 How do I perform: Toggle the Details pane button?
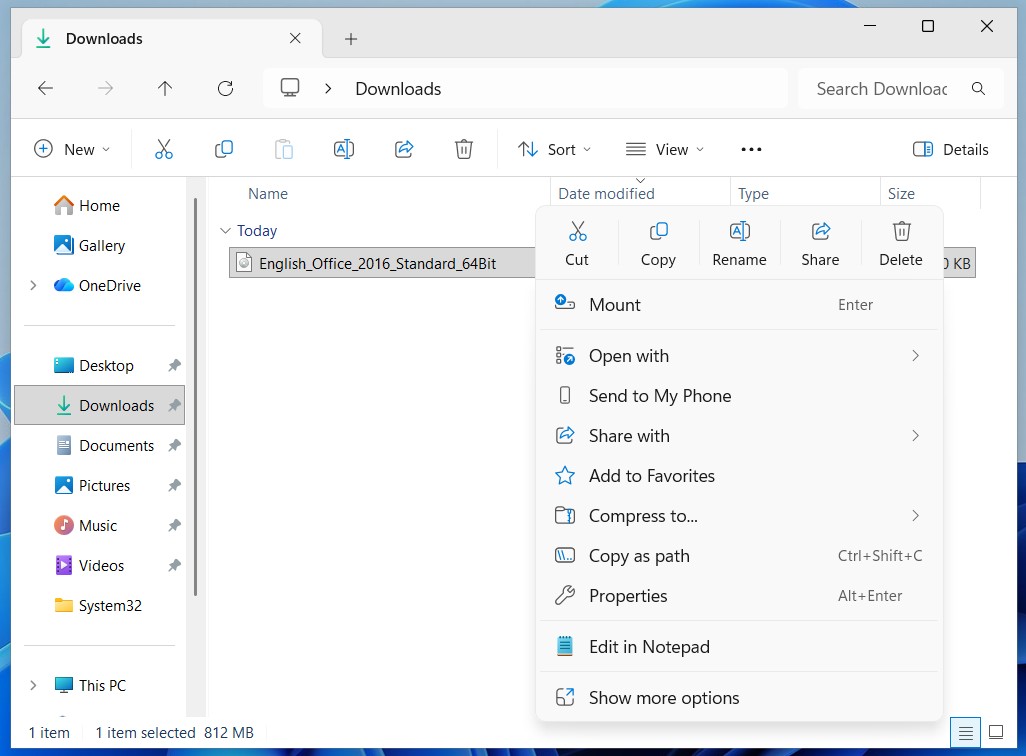950,149
